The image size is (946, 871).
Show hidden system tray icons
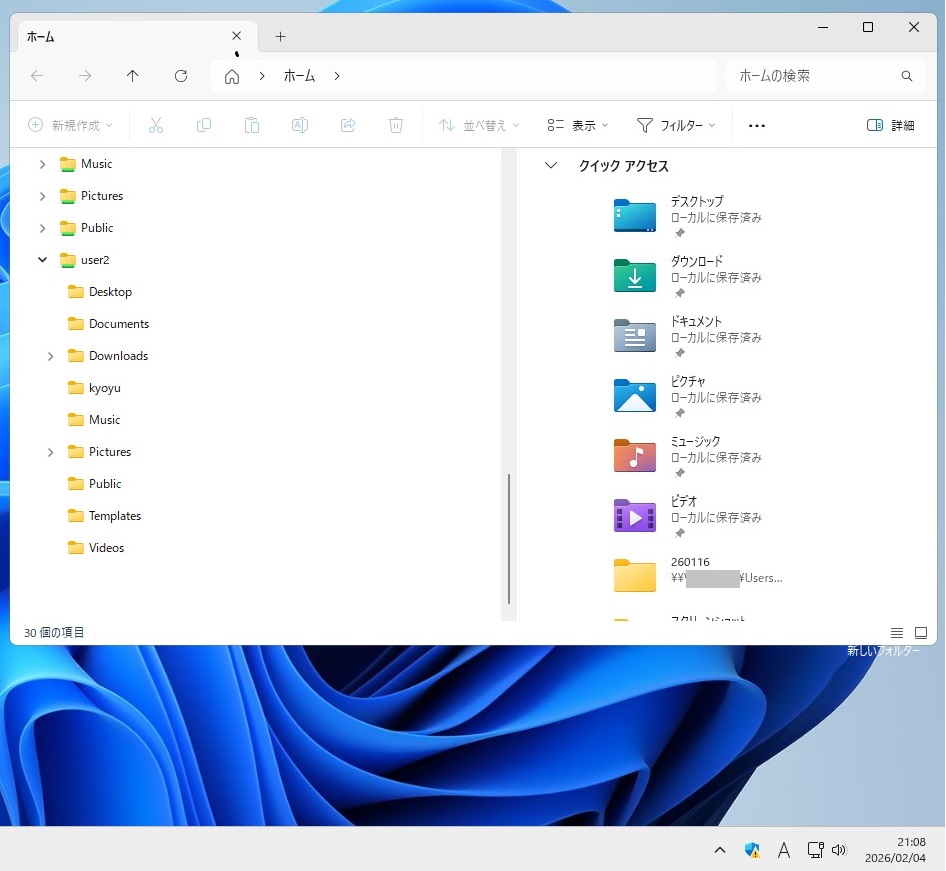719,850
